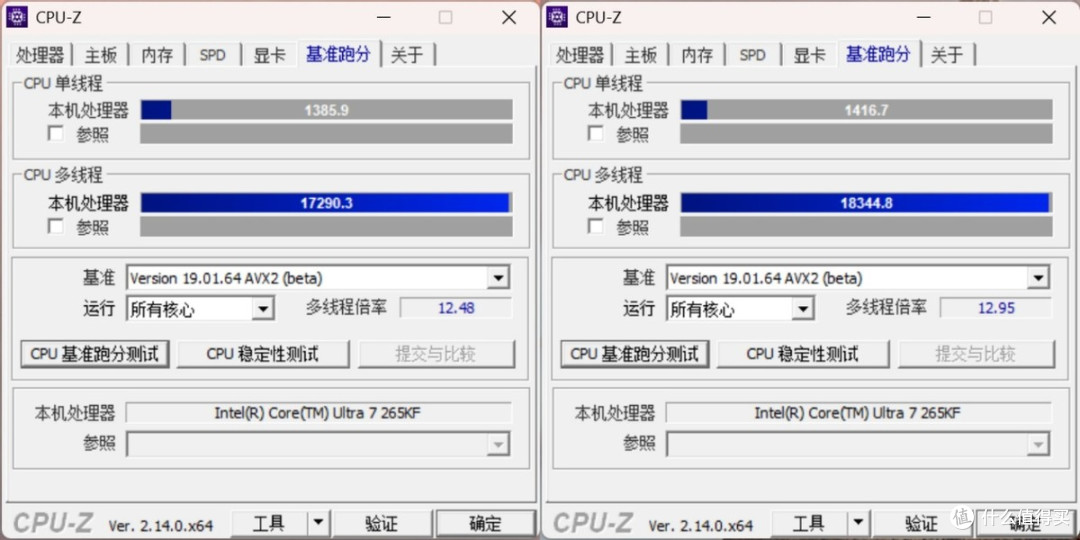Enable multi-thread 参照 checkbox in right window
1080x540 pixels.
(x=596, y=226)
